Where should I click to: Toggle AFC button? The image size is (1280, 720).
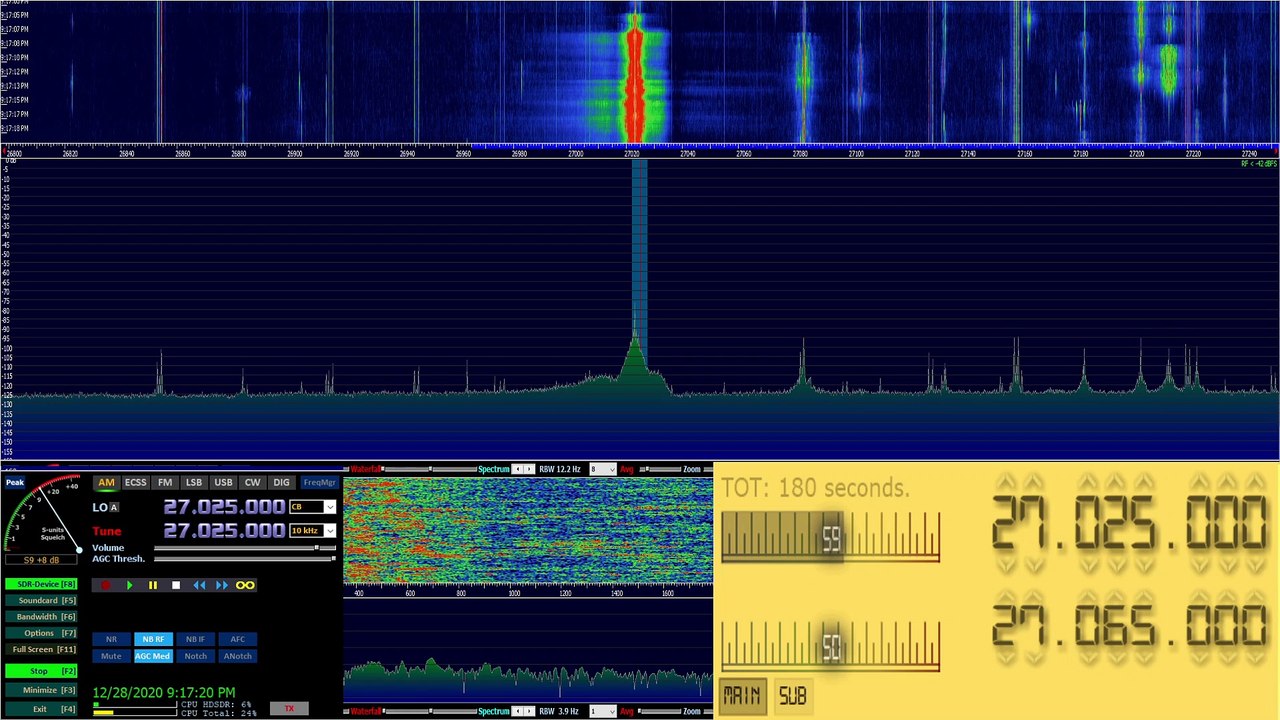(x=237, y=639)
